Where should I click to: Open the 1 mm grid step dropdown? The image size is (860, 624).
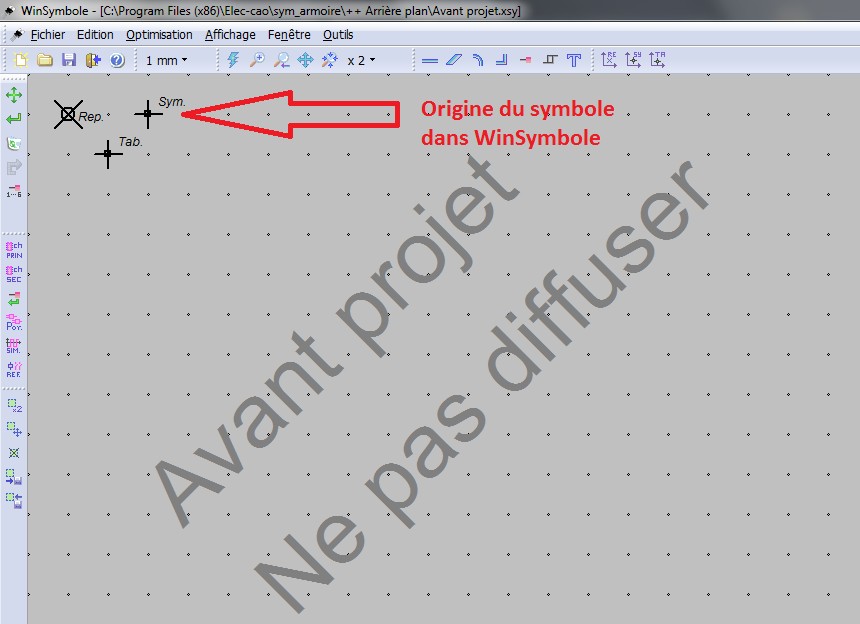click(x=166, y=60)
